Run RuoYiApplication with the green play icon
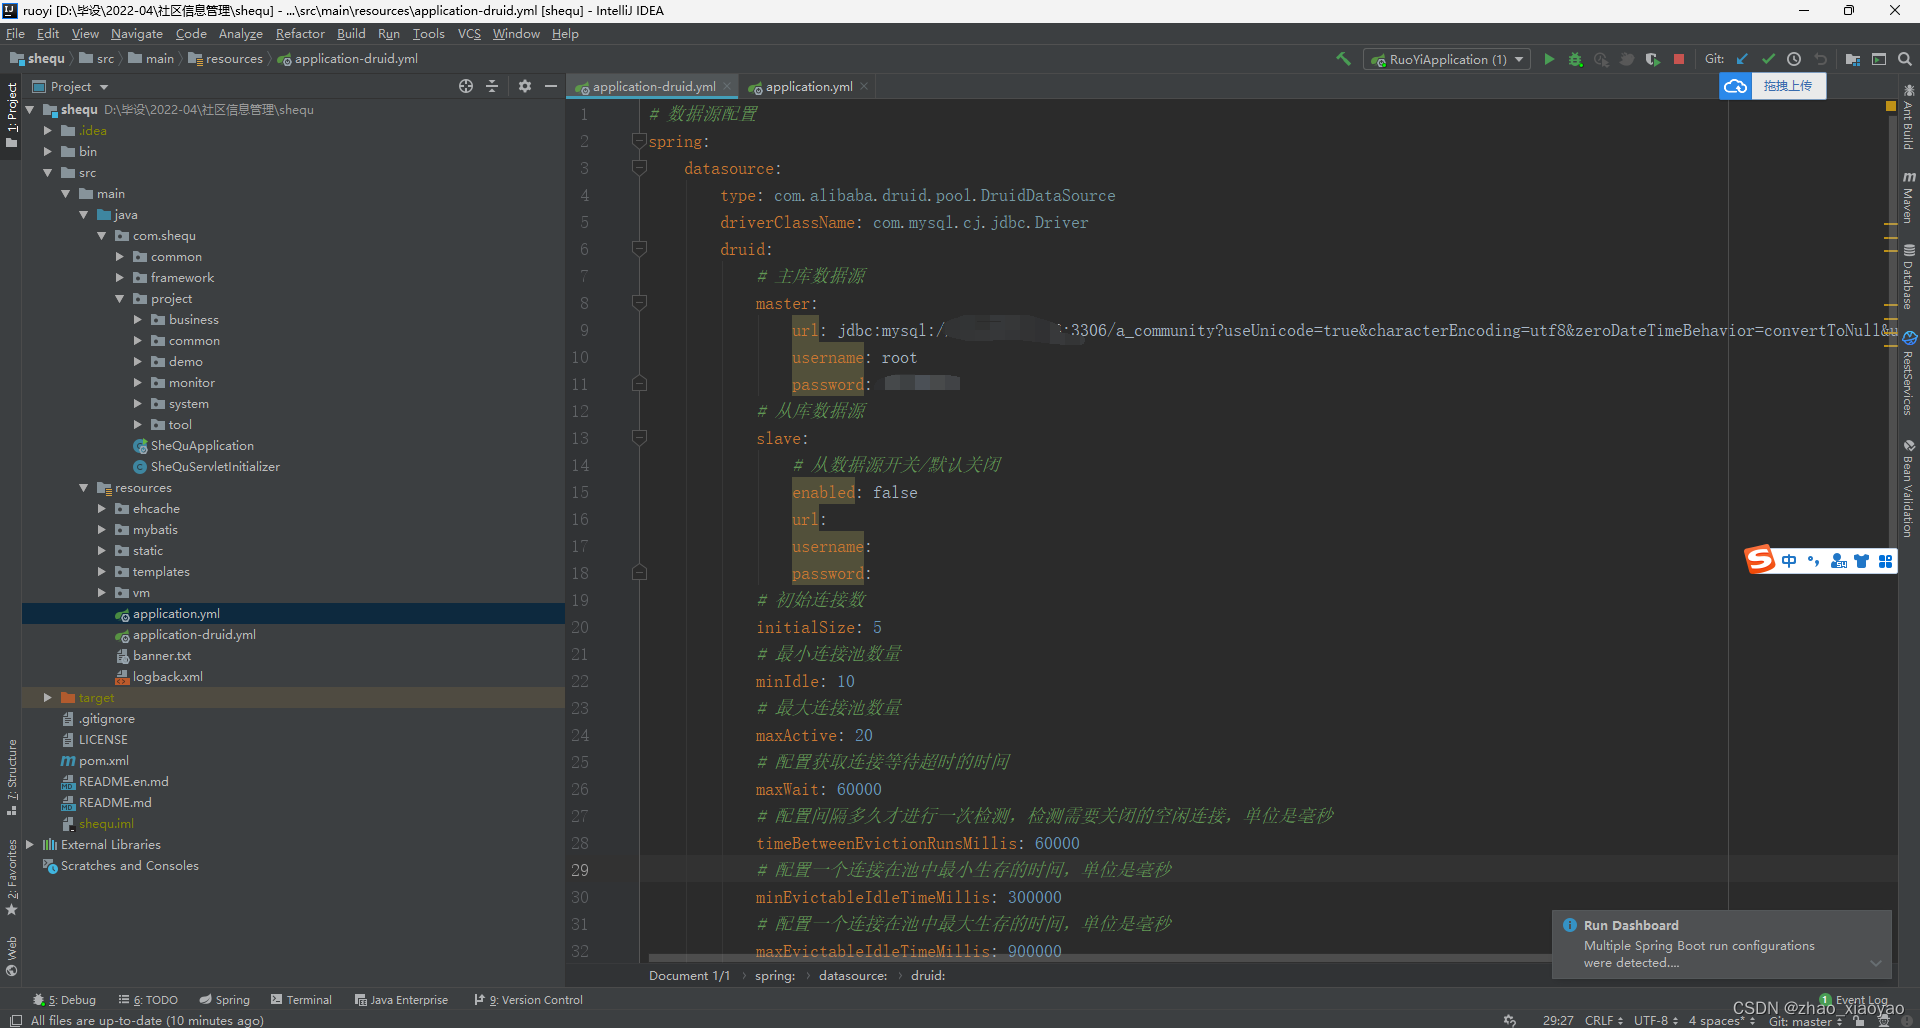1920x1028 pixels. [1549, 59]
